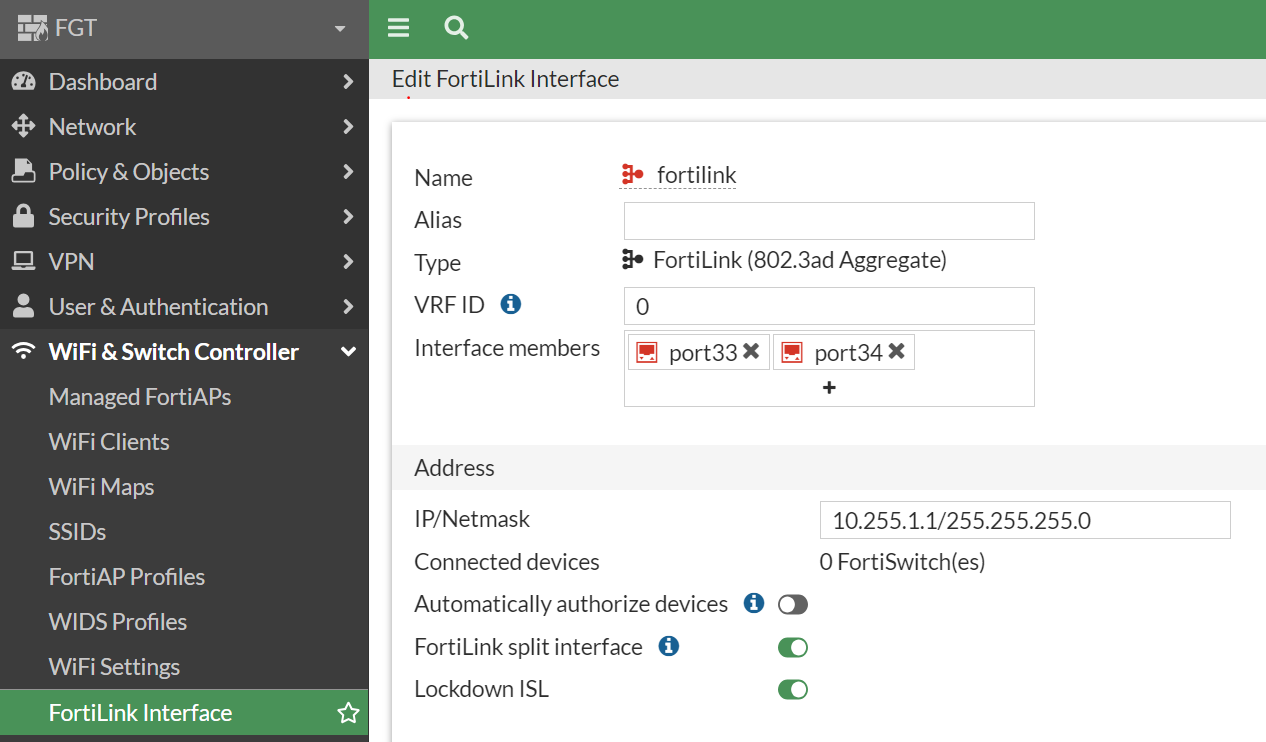This screenshot has width=1266, height=742.
Task: Remove port34 from interface members
Action: click(896, 351)
